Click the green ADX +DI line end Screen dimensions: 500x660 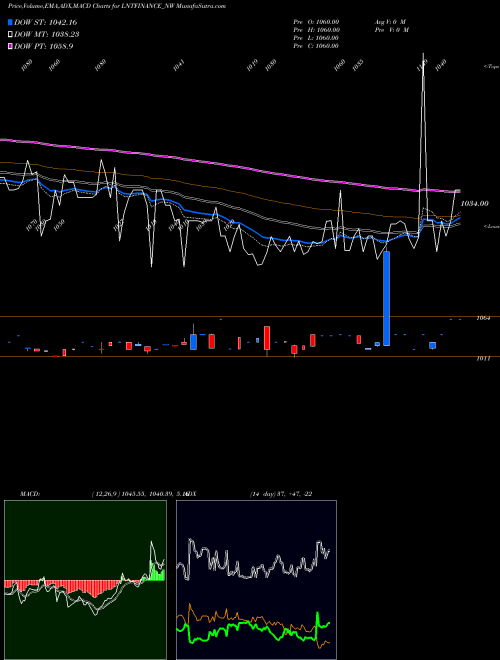pos(328,623)
